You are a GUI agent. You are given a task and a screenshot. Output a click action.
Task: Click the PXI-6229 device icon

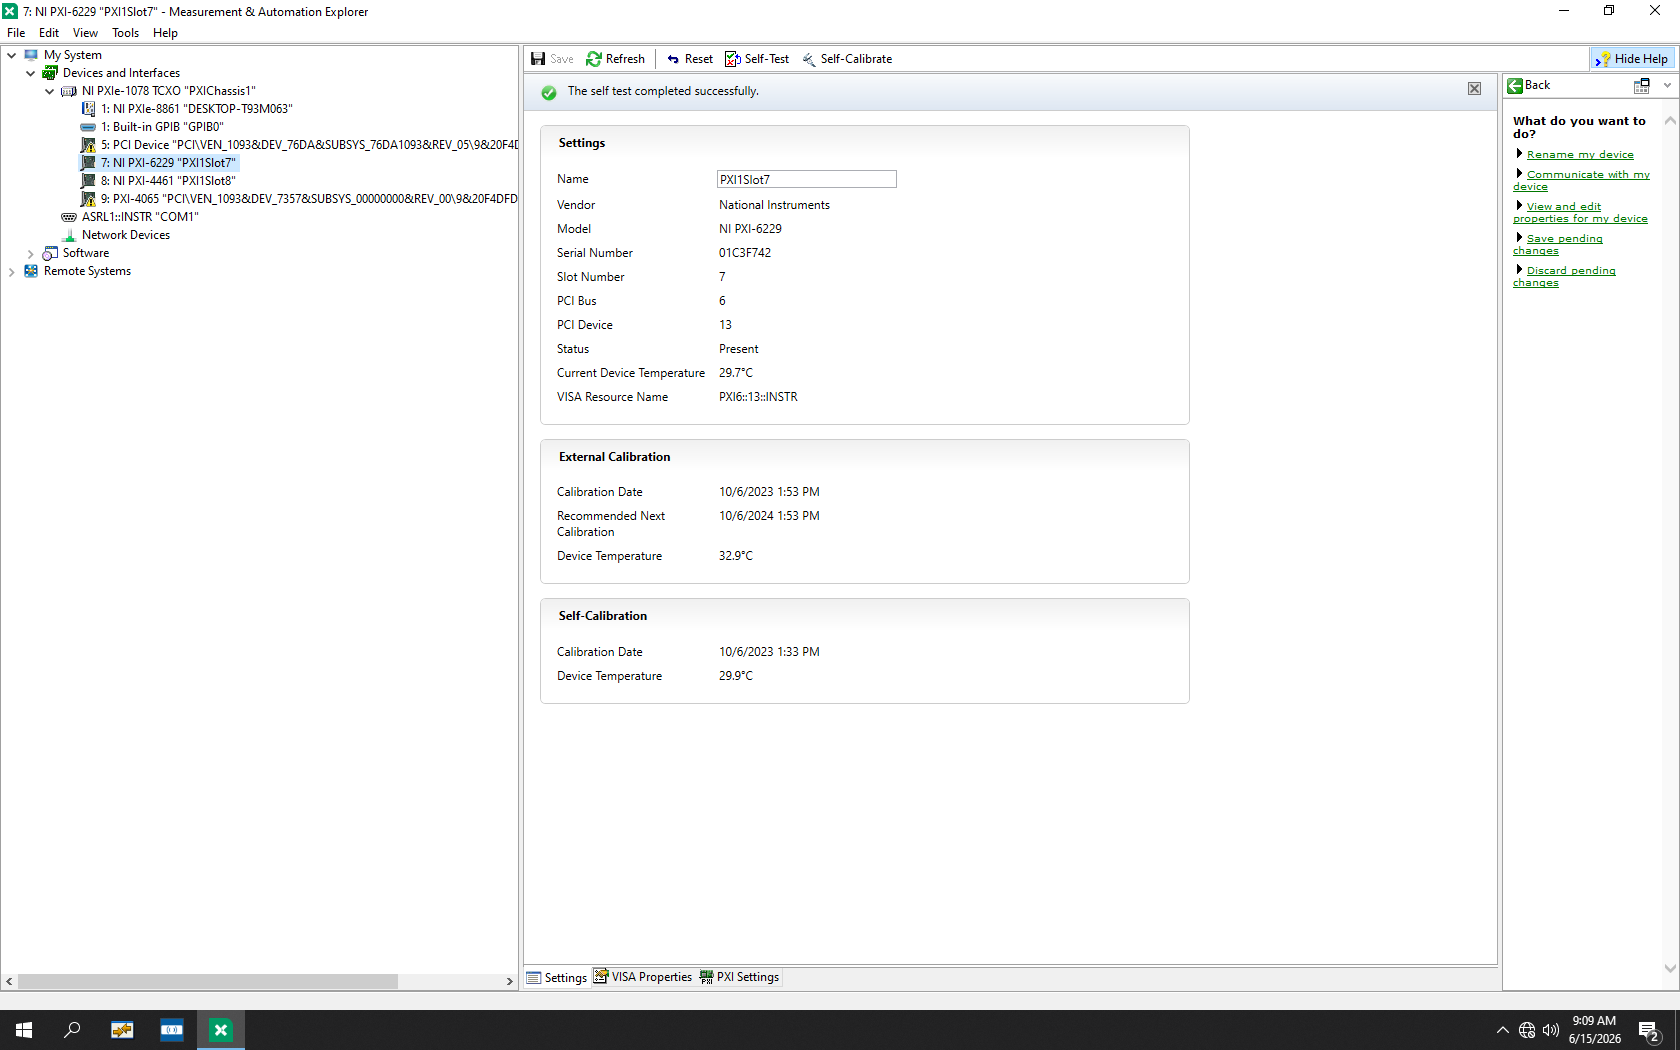(x=88, y=163)
